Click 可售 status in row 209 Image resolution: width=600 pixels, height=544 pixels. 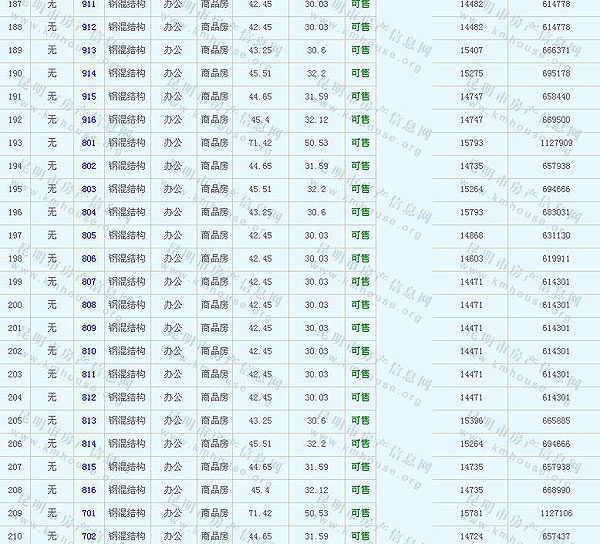pyautogui.click(x=360, y=513)
